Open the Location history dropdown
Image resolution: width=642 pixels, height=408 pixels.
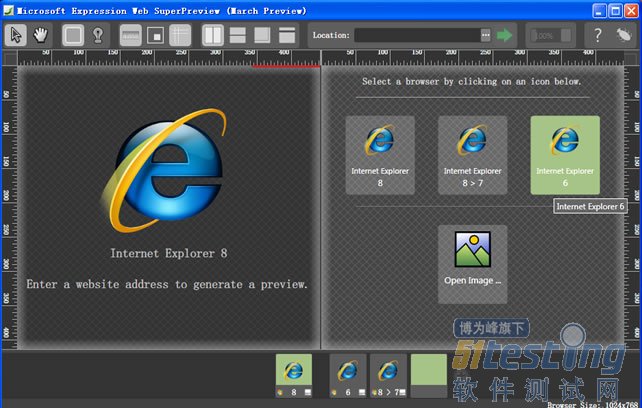click(x=486, y=35)
